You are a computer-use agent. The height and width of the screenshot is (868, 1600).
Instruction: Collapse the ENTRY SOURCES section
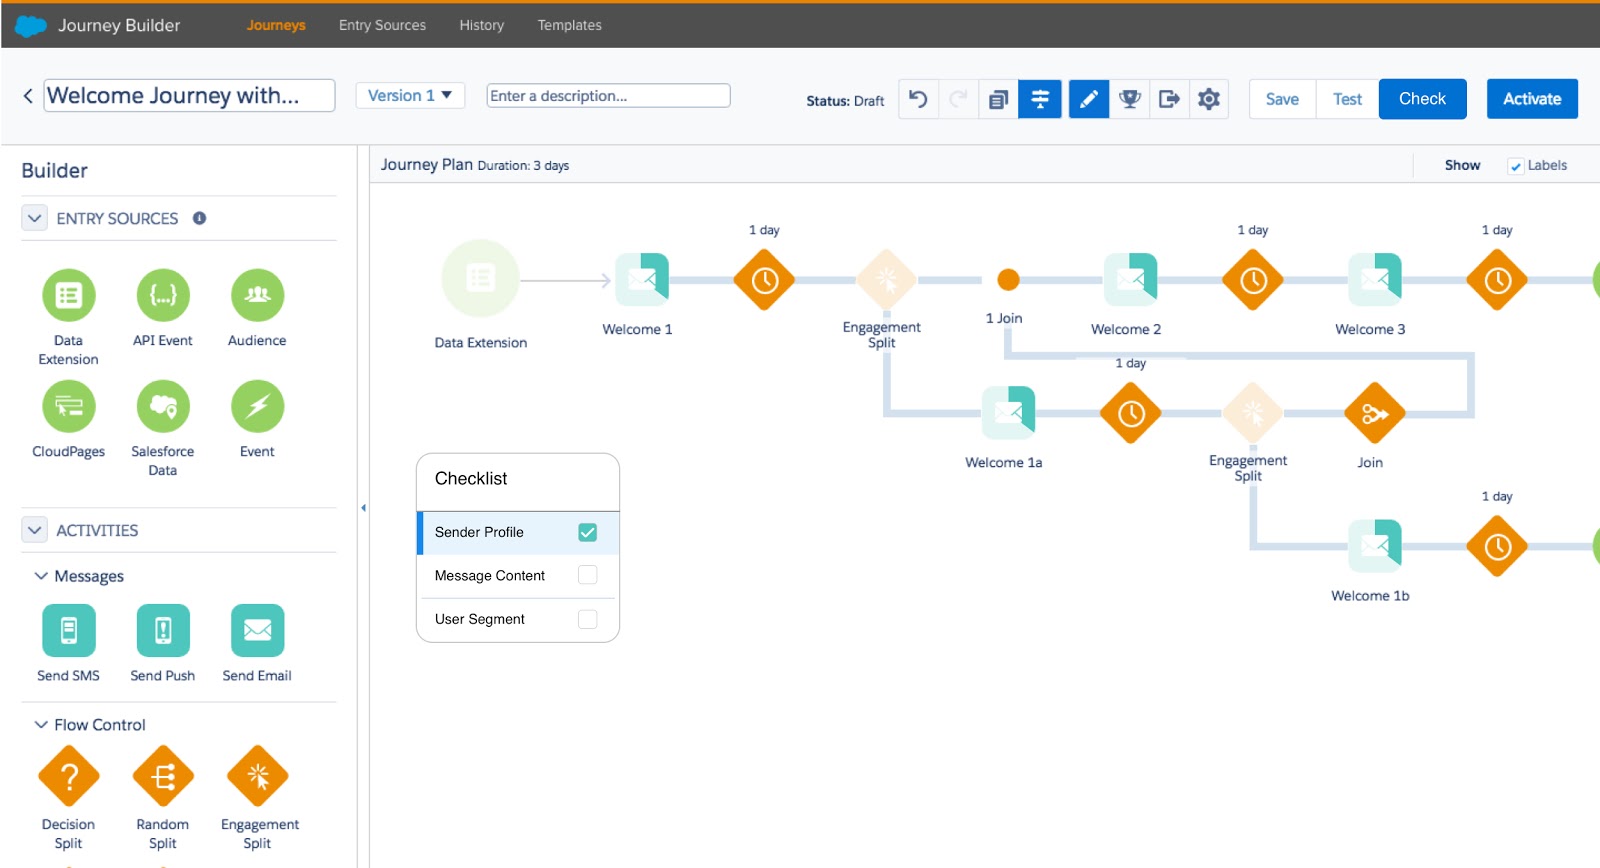tap(35, 218)
